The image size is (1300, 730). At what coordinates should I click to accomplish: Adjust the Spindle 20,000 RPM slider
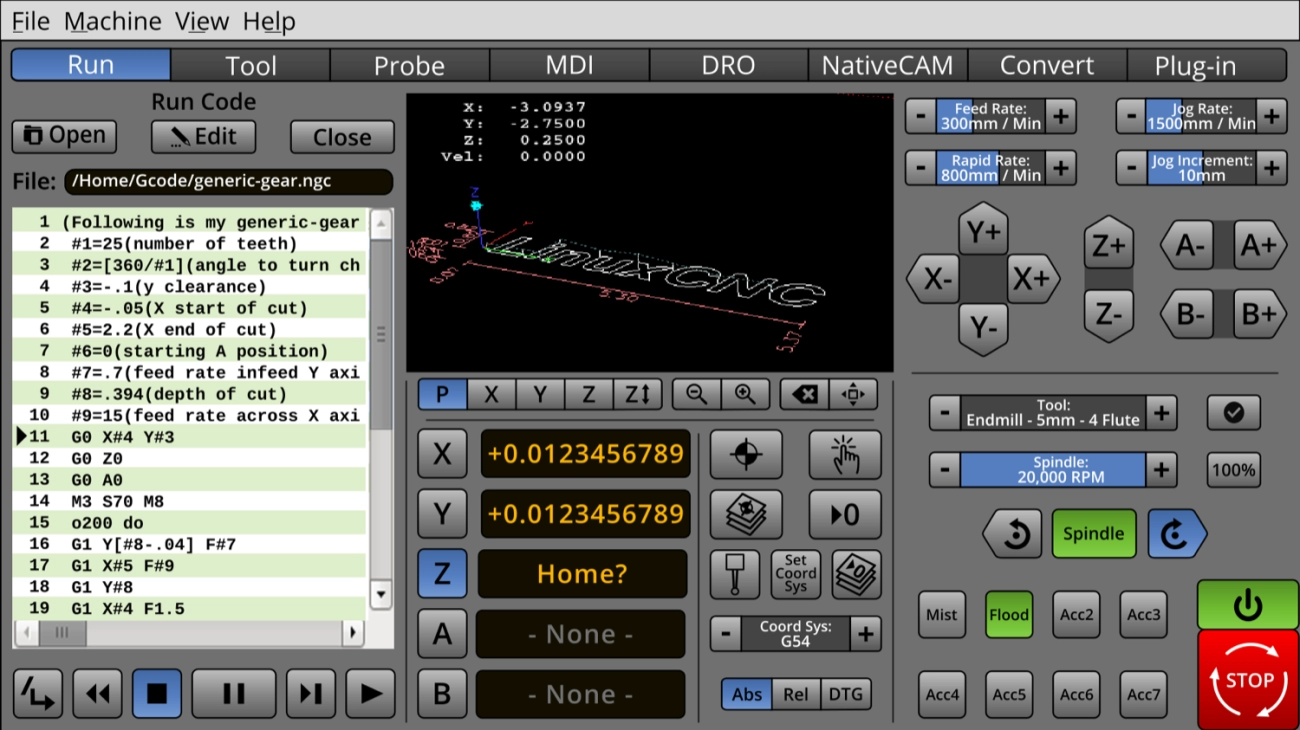[1052, 469]
